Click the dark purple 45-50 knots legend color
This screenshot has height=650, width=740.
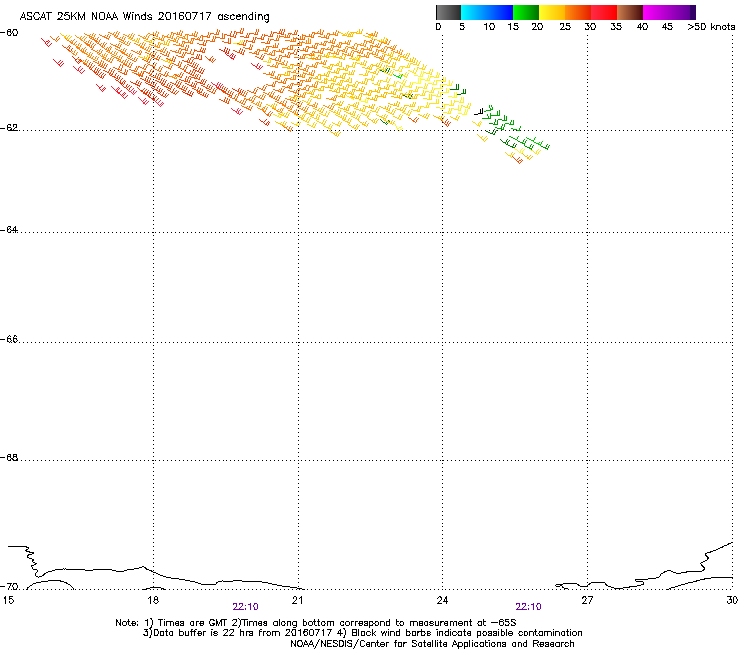[x=682, y=12]
